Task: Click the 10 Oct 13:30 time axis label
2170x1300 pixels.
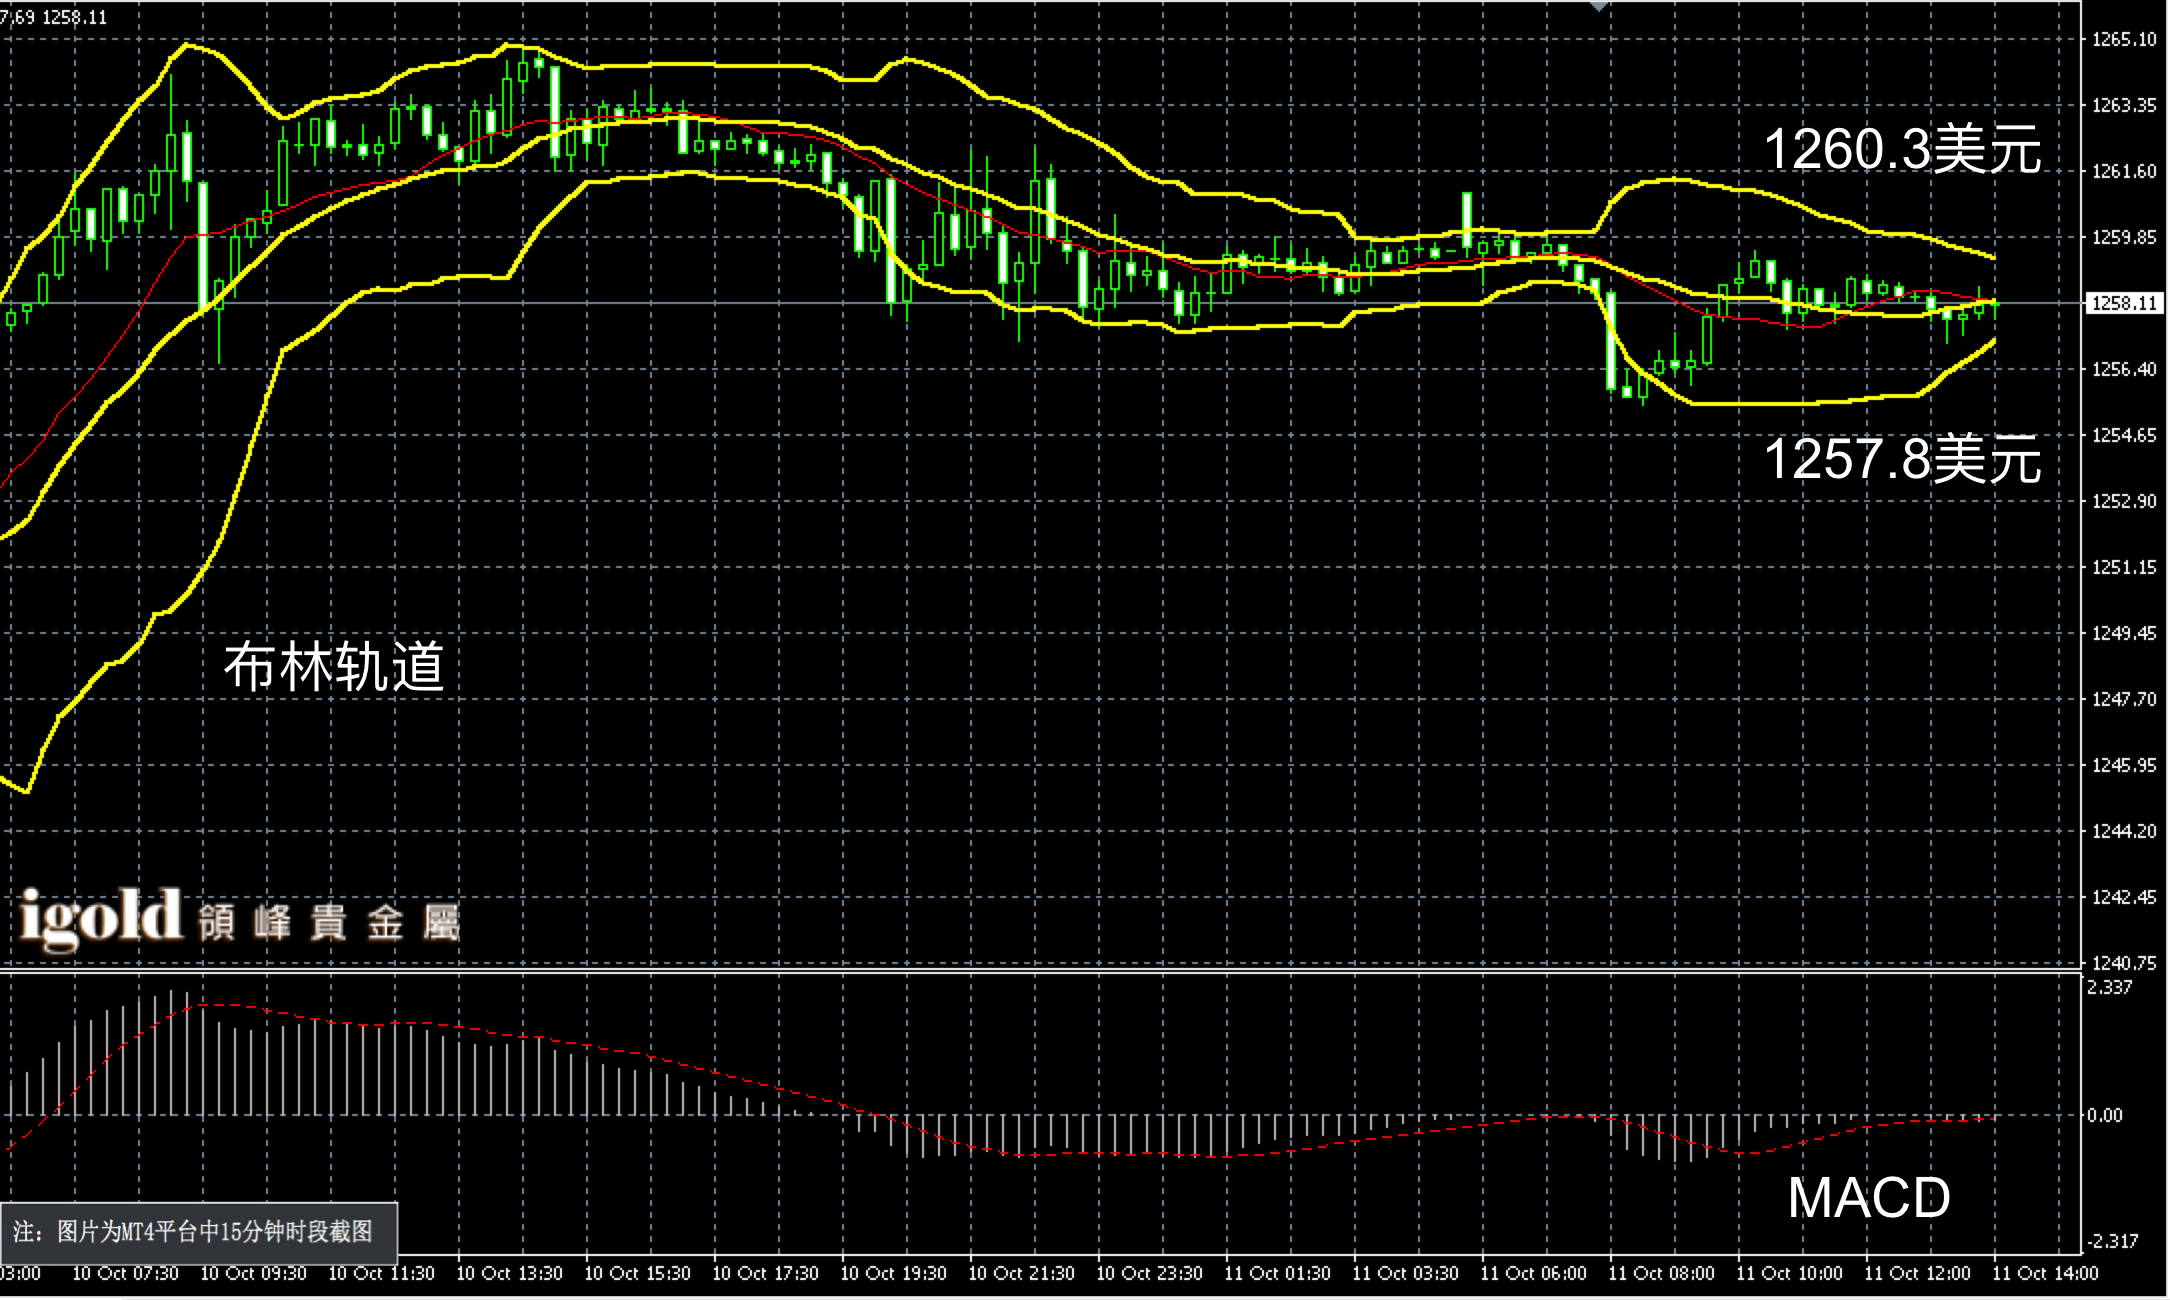Action: tap(509, 1274)
